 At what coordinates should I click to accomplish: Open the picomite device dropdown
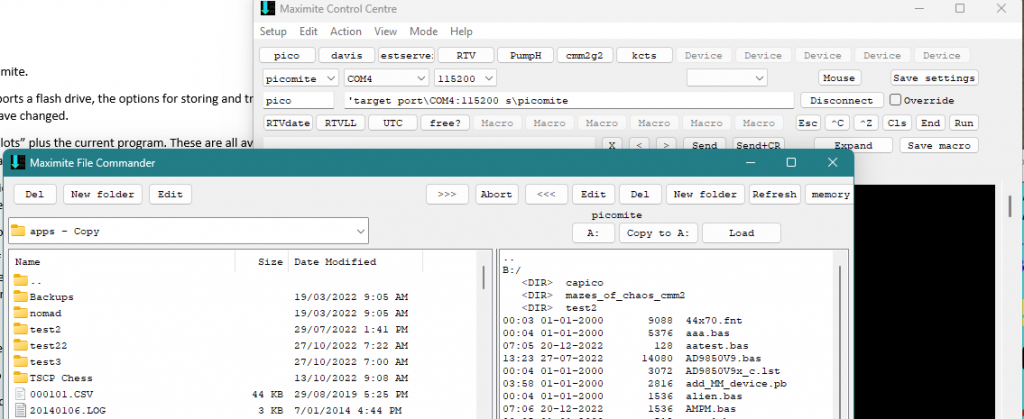pos(299,78)
